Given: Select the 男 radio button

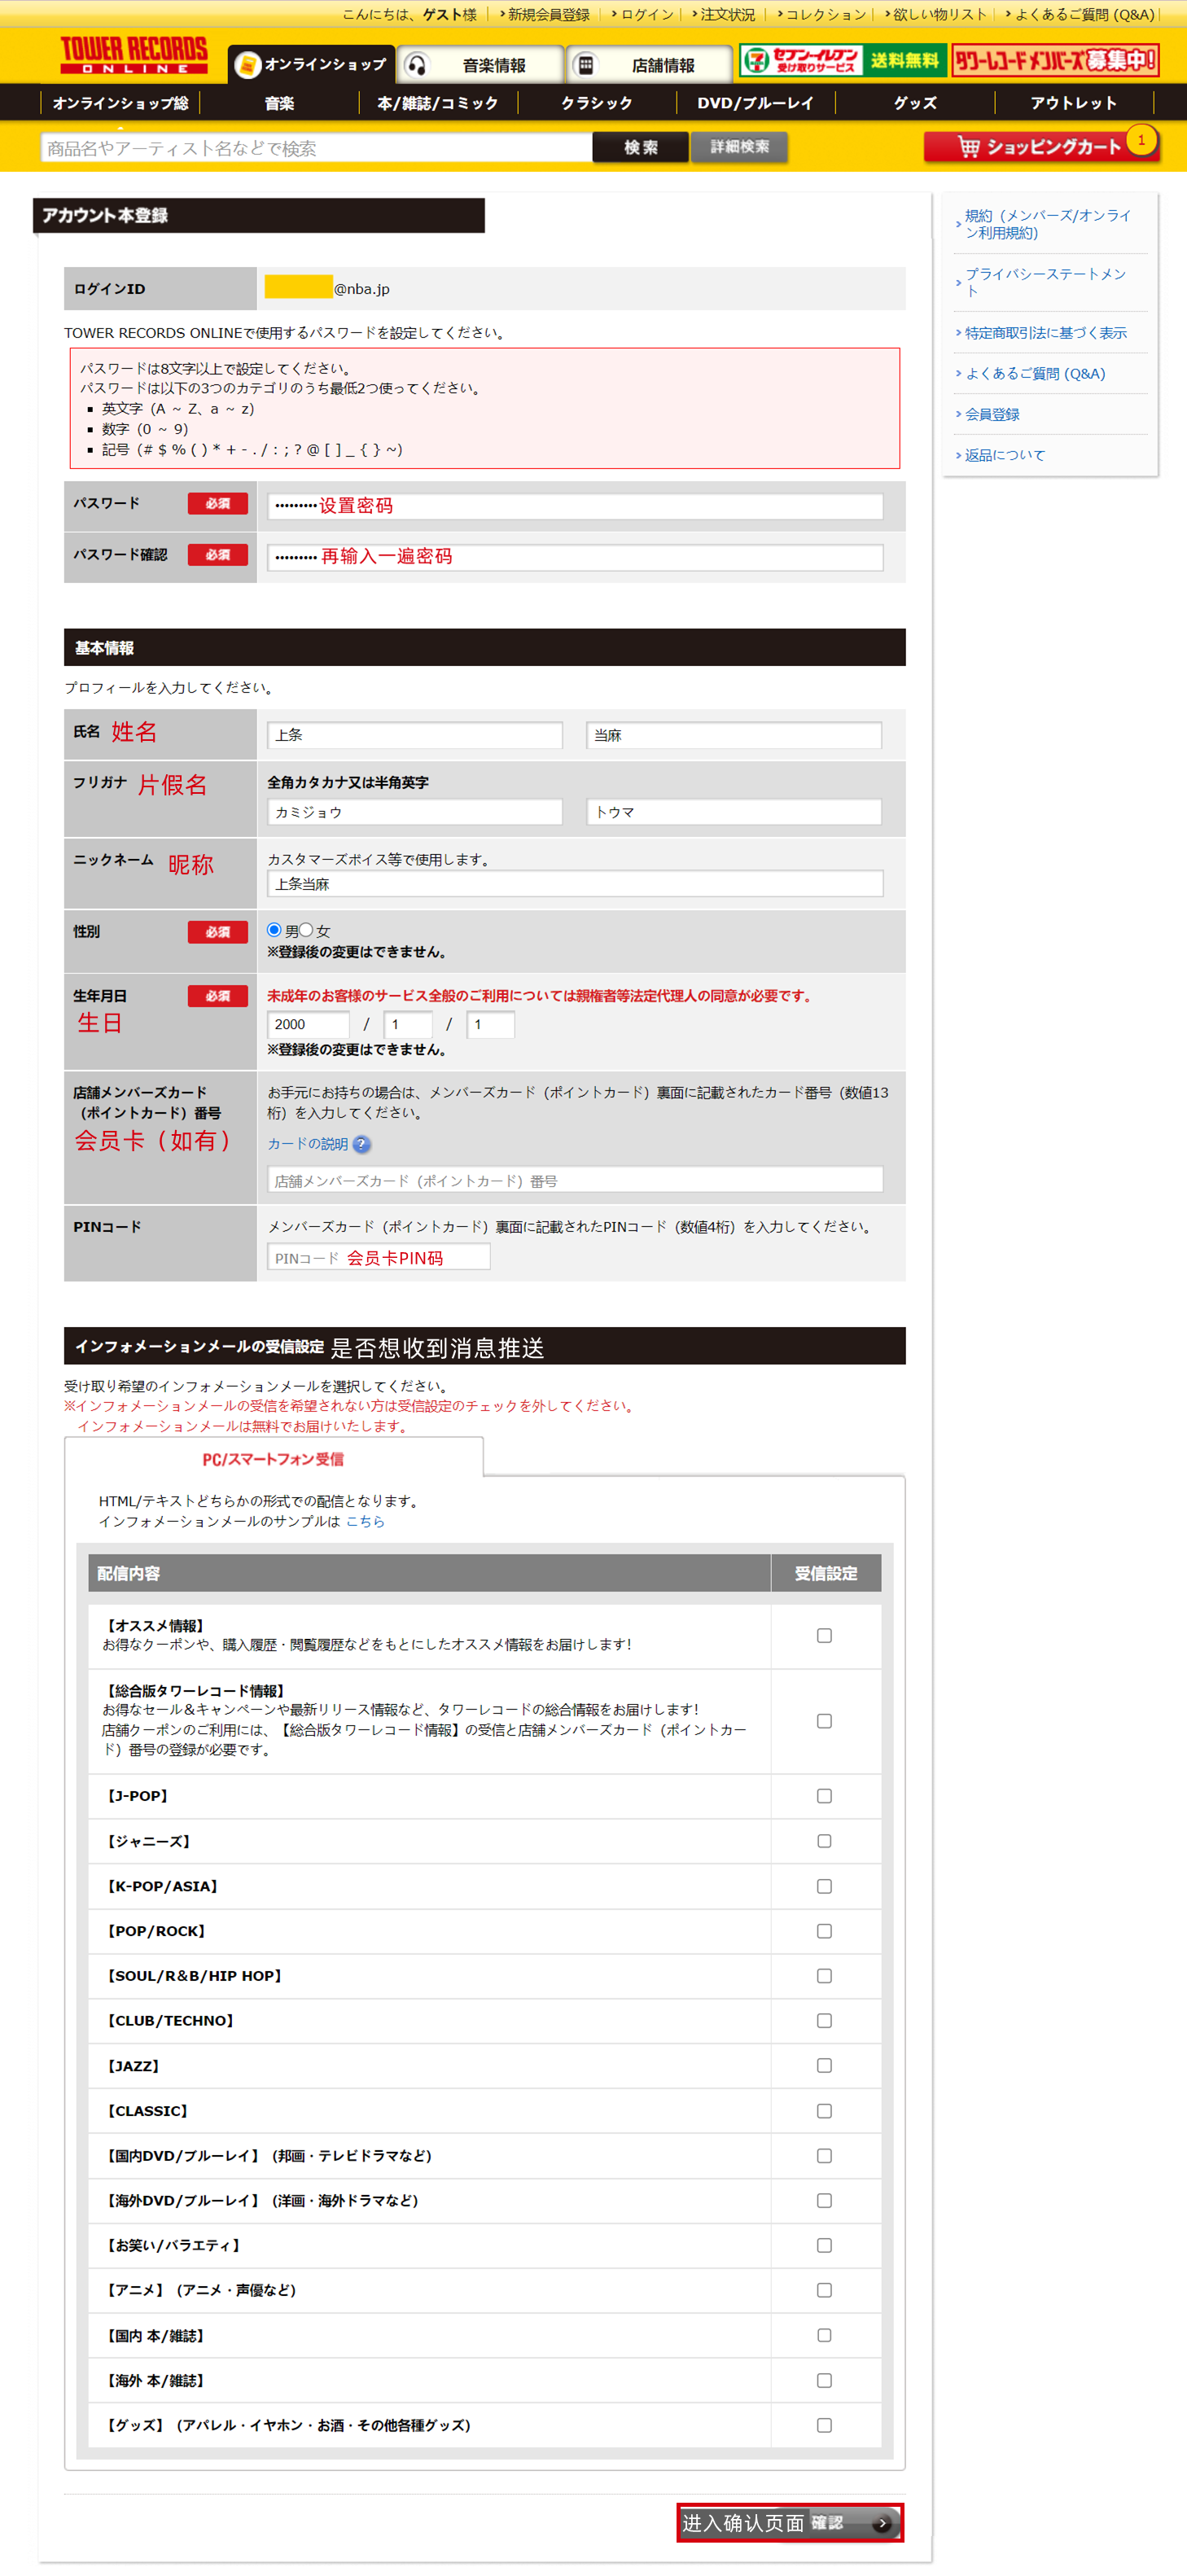Looking at the screenshot, I should point(274,930).
